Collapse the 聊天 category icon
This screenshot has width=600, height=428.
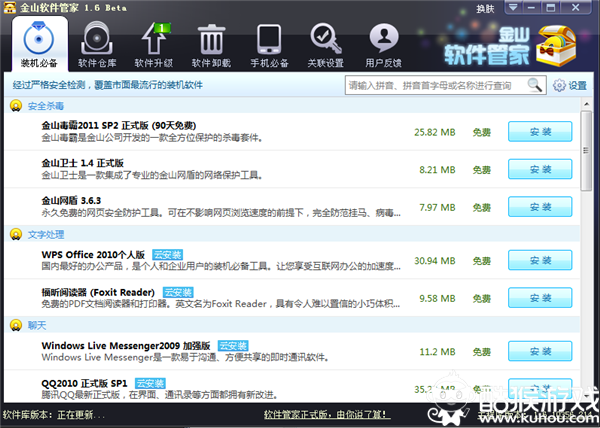tap(16, 325)
